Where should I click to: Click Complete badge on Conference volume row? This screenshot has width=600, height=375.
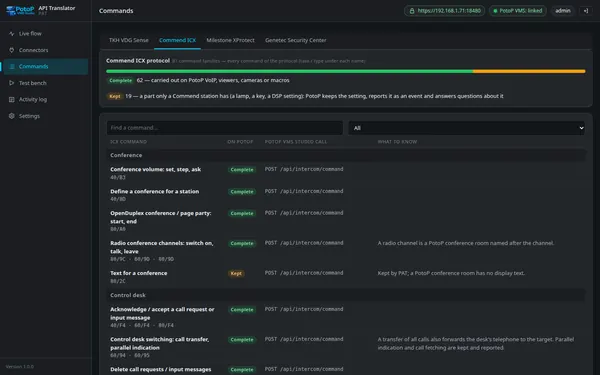tap(242, 170)
